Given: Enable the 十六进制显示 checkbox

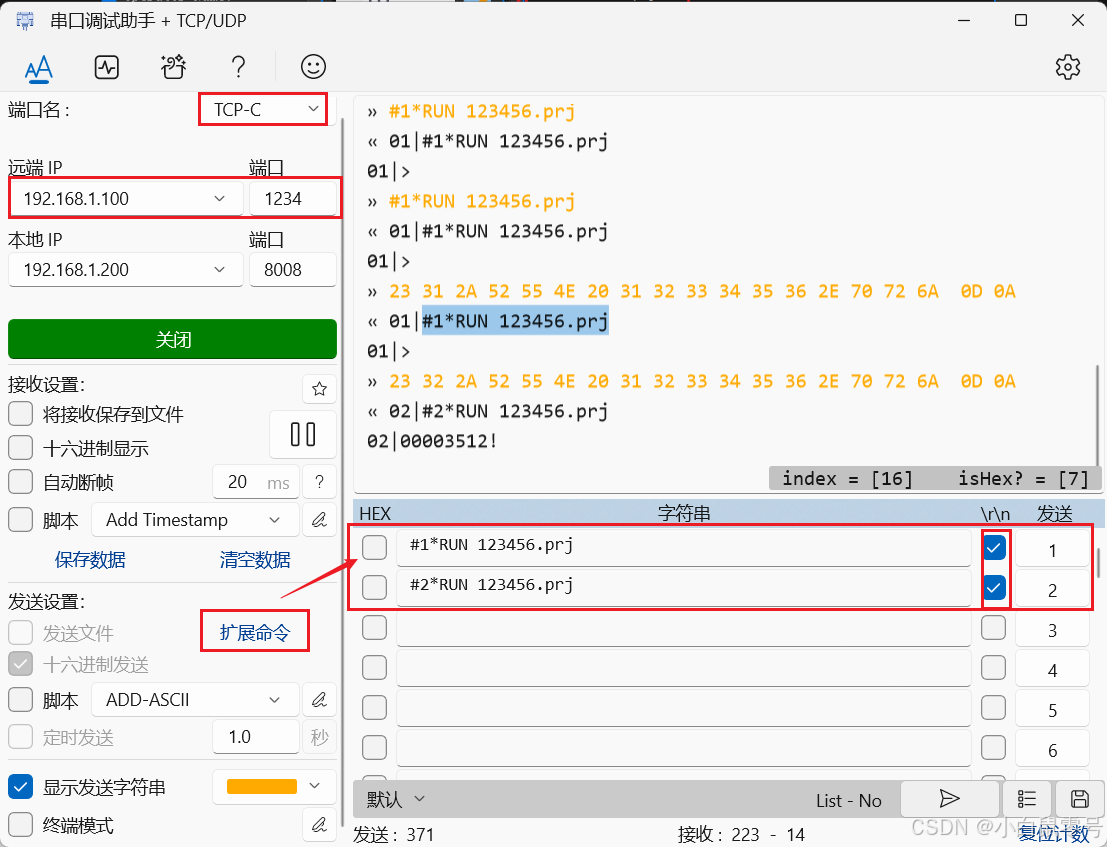Looking at the screenshot, I should click(x=21, y=448).
